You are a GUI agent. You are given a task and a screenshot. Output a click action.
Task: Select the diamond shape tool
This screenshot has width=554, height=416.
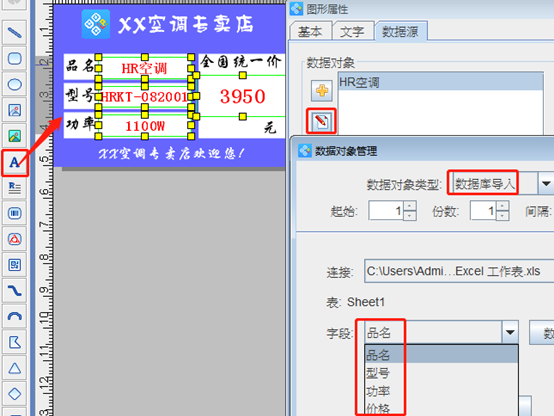pos(14,393)
